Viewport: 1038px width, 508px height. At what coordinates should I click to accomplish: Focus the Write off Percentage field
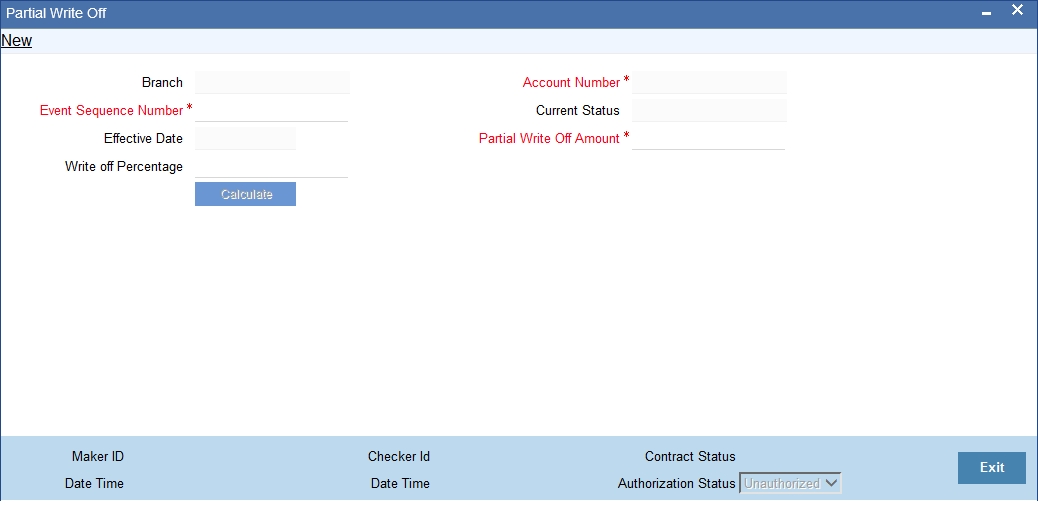[x=271, y=166]
